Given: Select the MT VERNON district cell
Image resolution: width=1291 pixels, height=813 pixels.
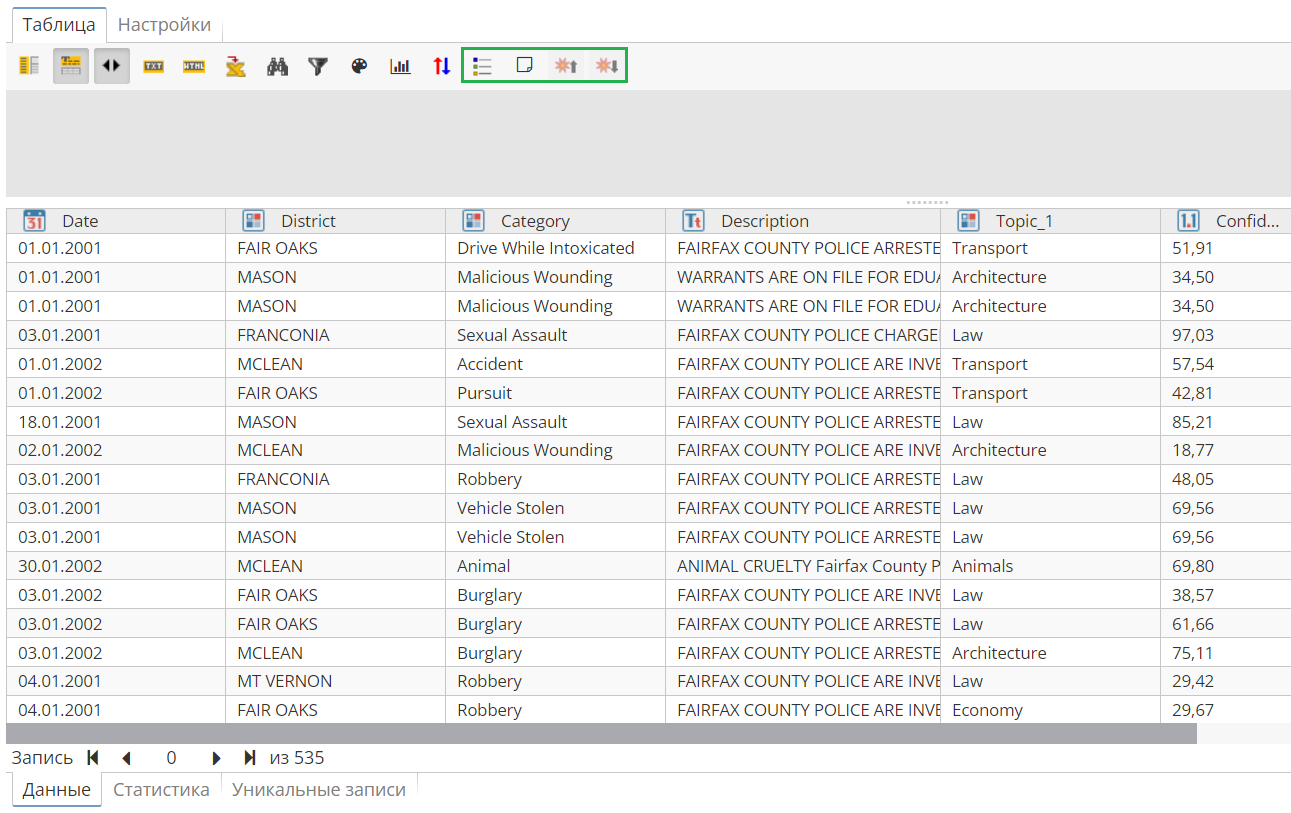Looking at the screenshot, I should 335,681.
